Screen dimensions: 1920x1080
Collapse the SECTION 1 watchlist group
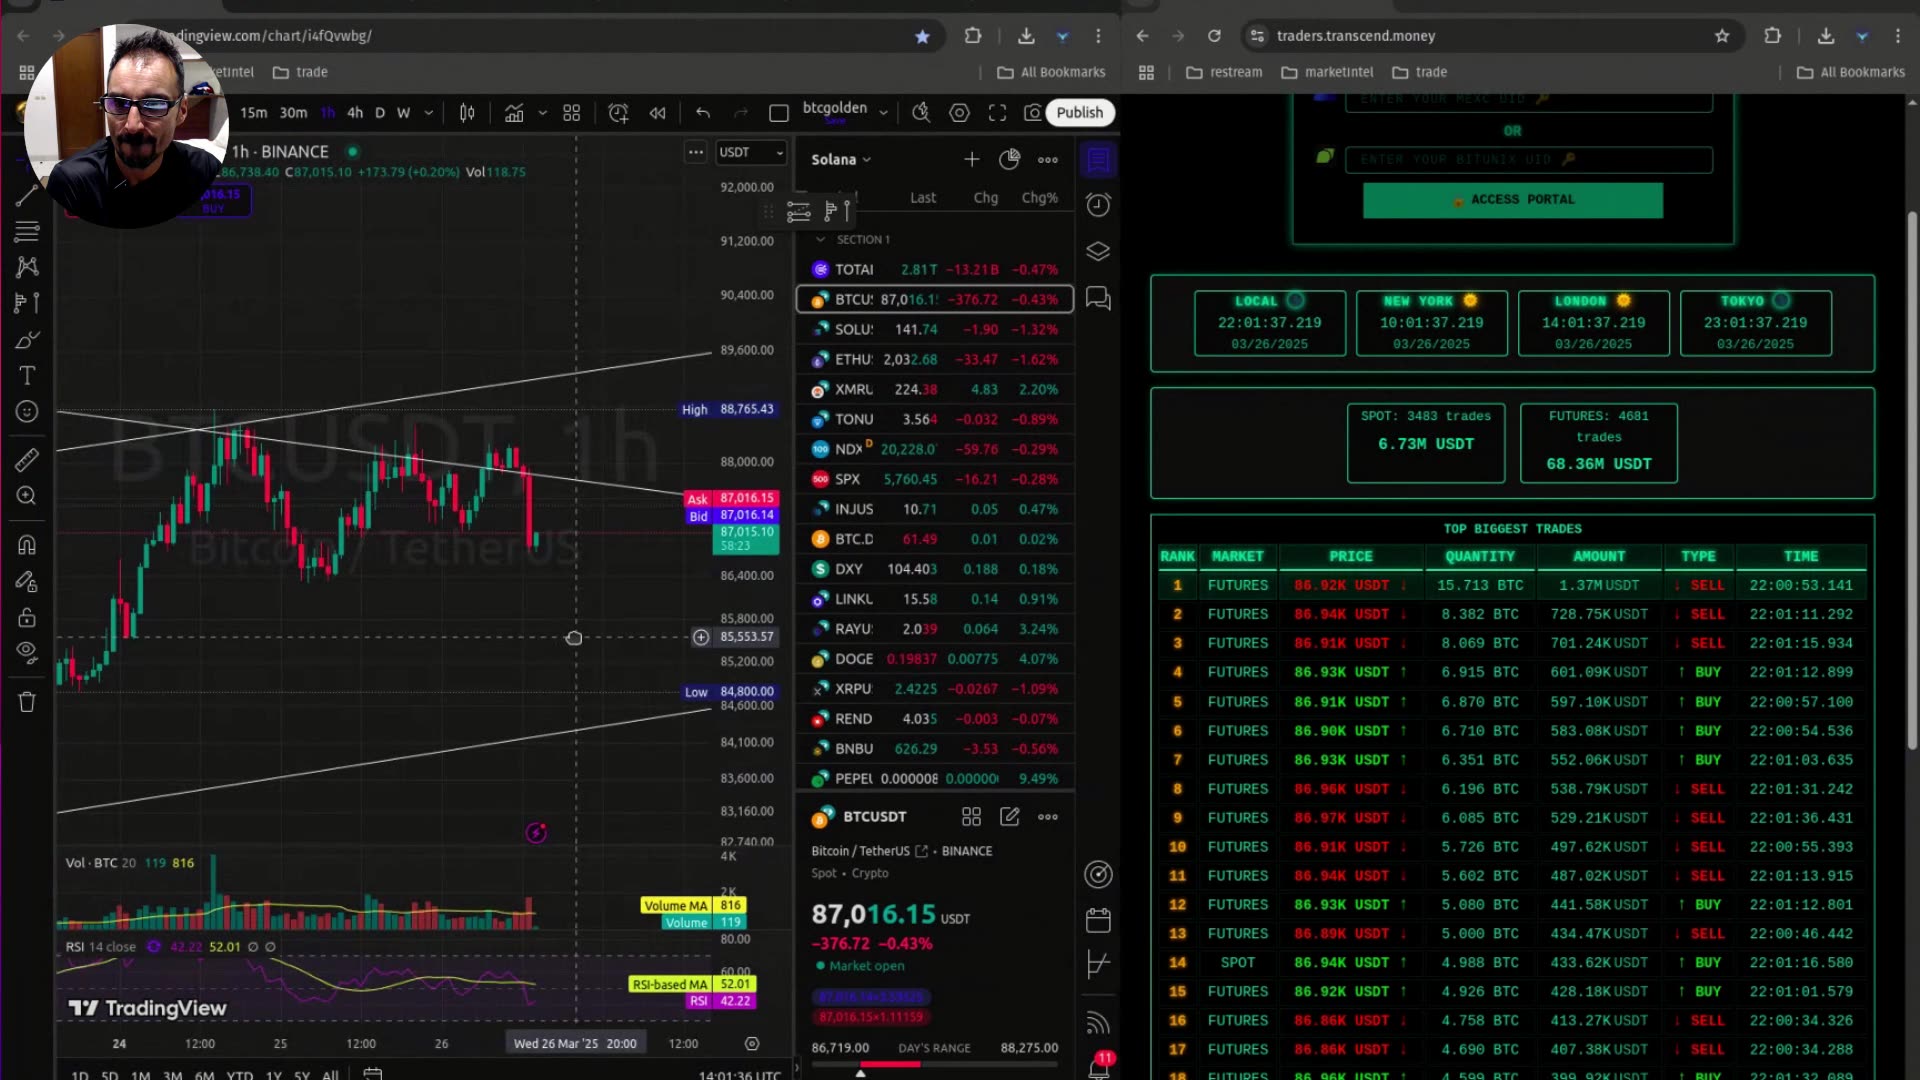tap(819, 239)
